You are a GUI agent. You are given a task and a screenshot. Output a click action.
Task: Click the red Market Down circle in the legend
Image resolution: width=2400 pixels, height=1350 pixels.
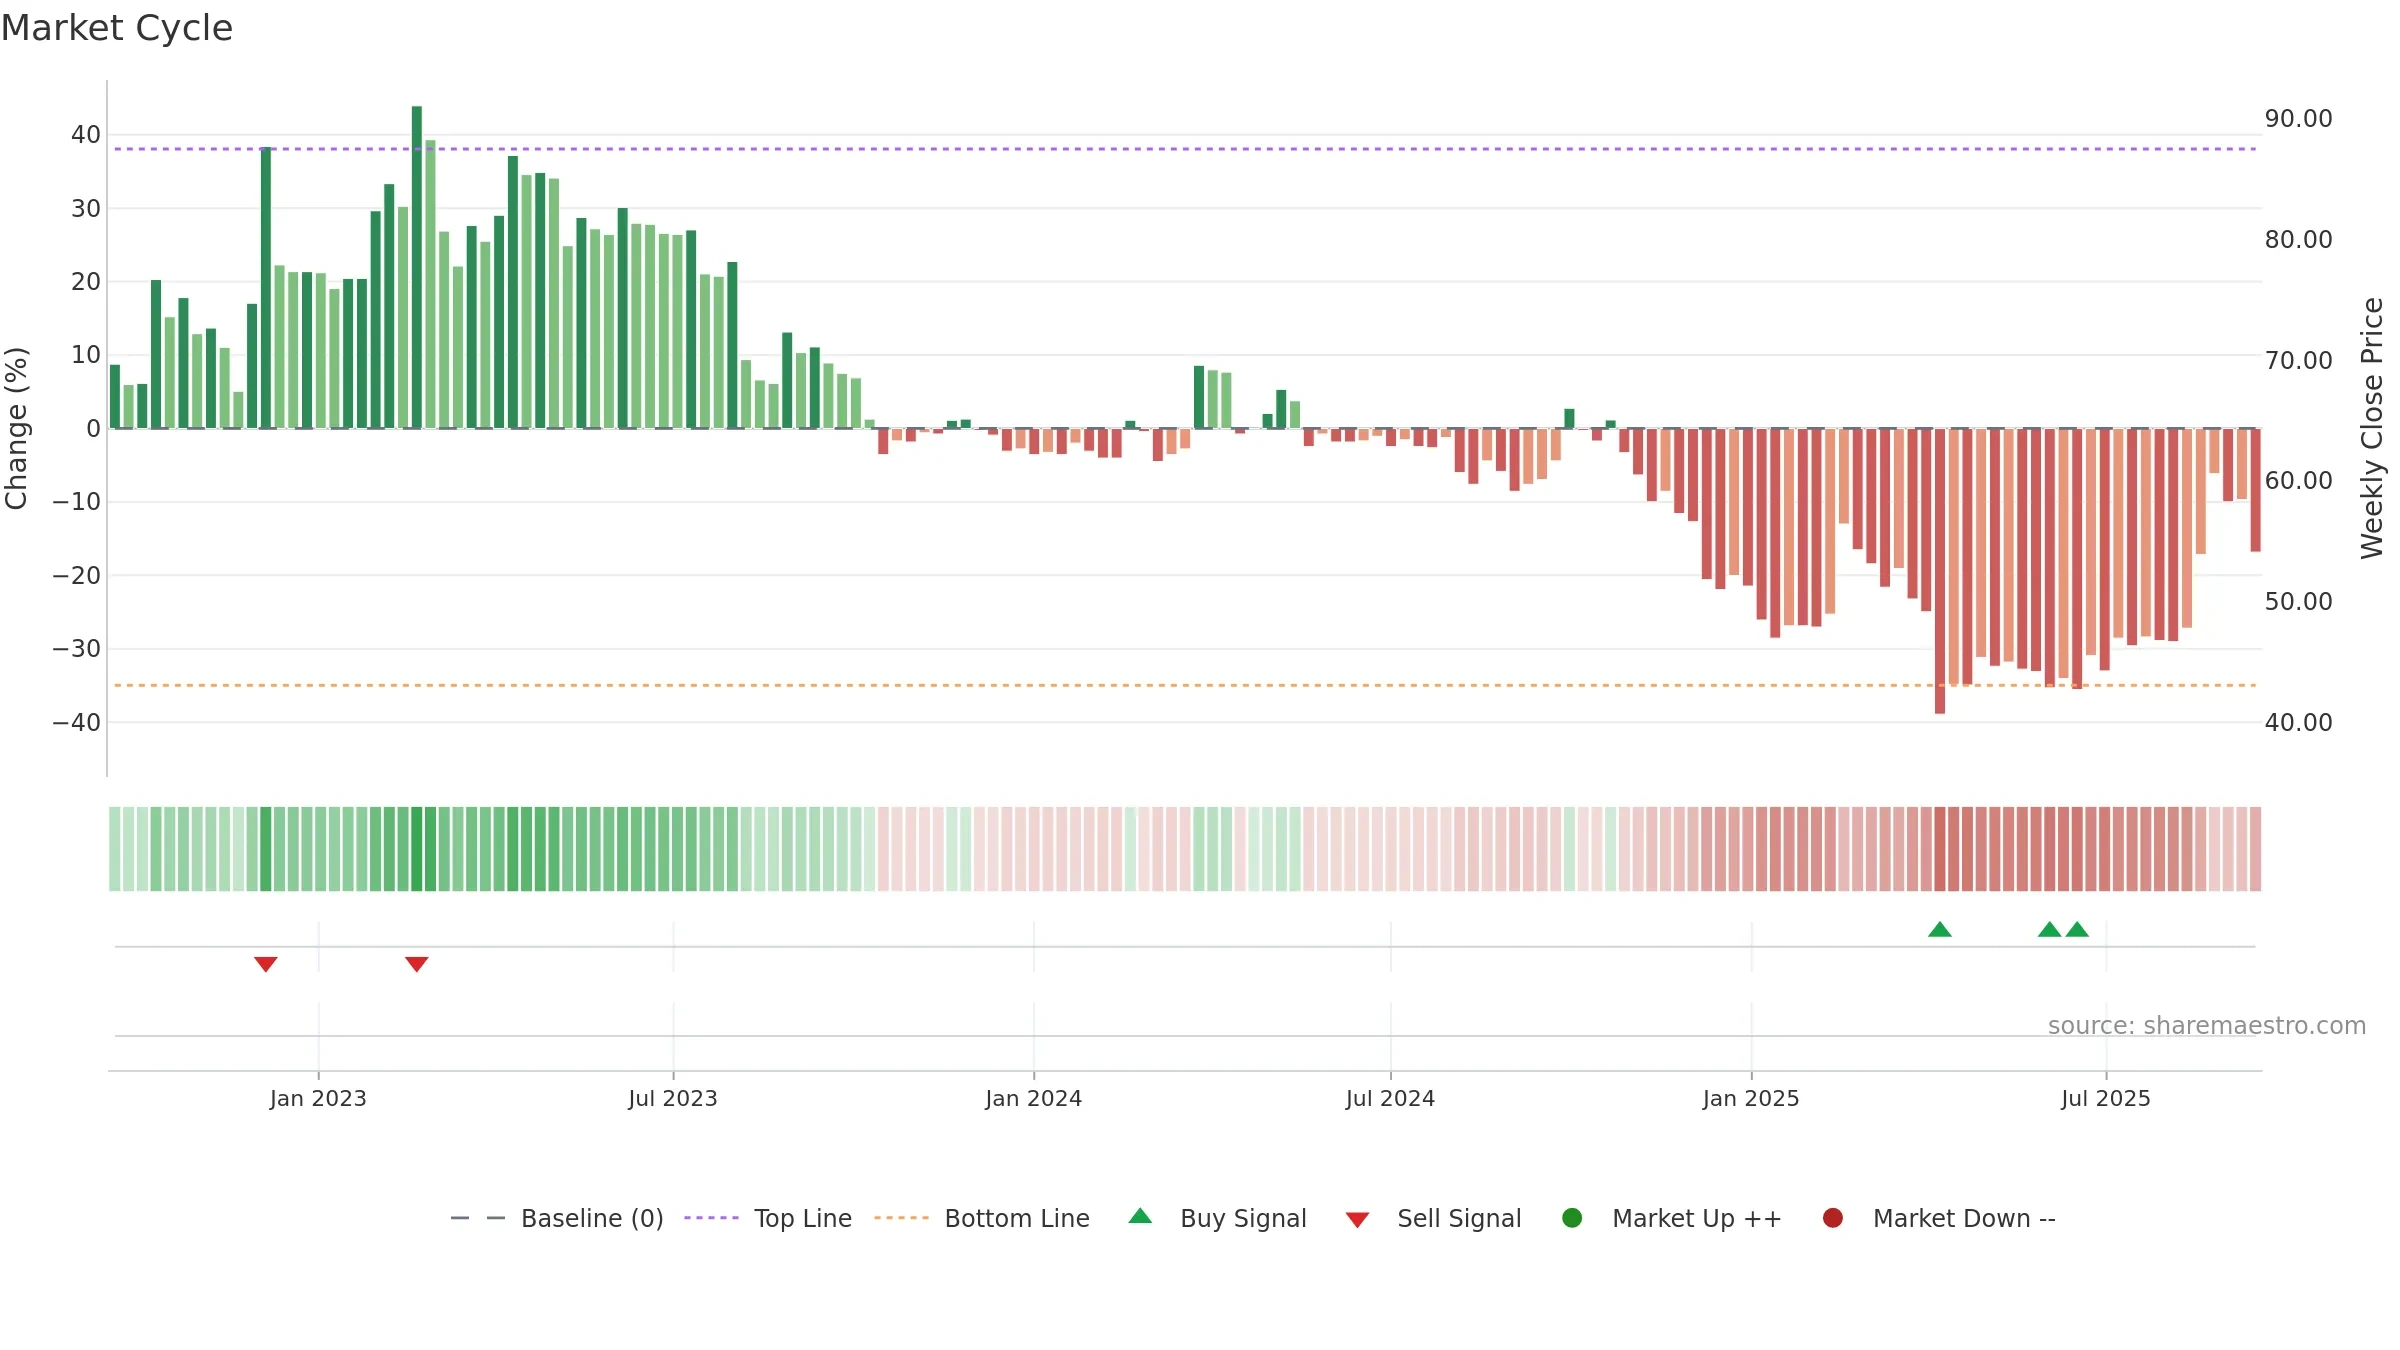[x=1833, y=1218]
